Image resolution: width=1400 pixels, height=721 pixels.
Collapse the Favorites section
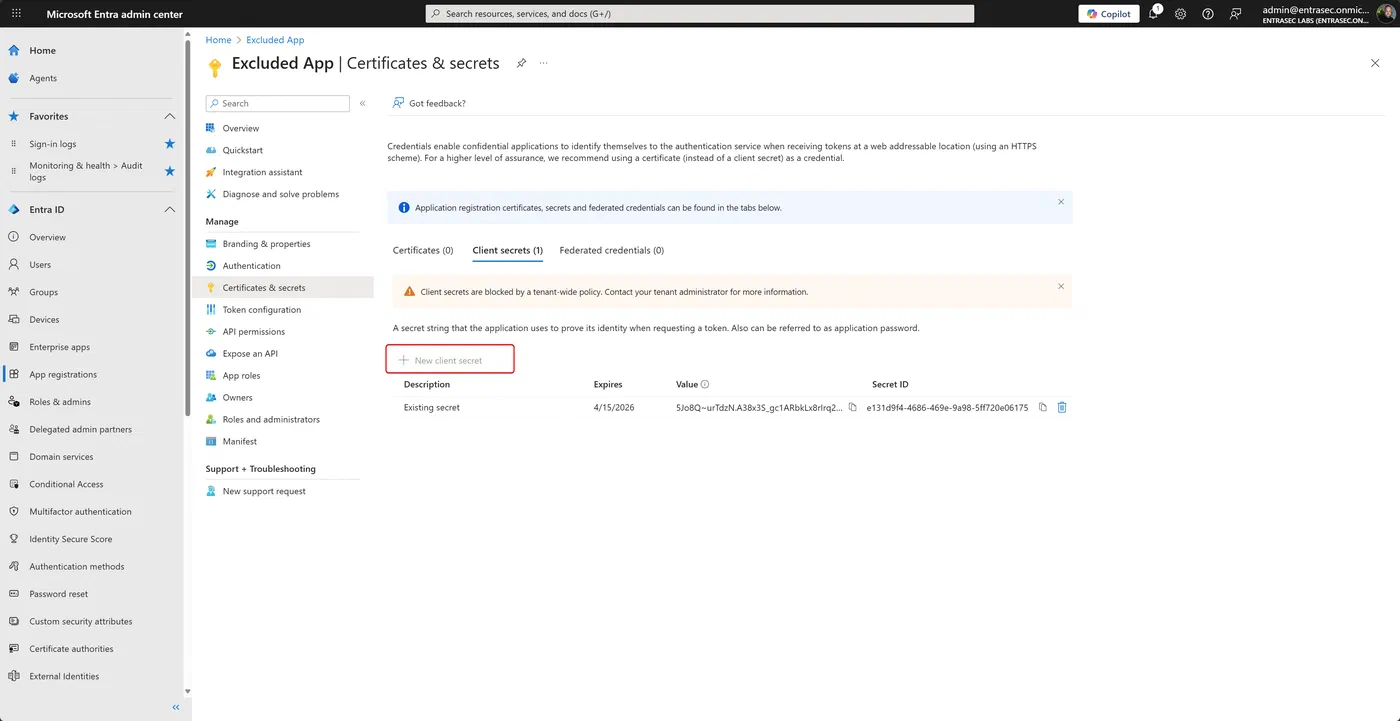point(169,116)
